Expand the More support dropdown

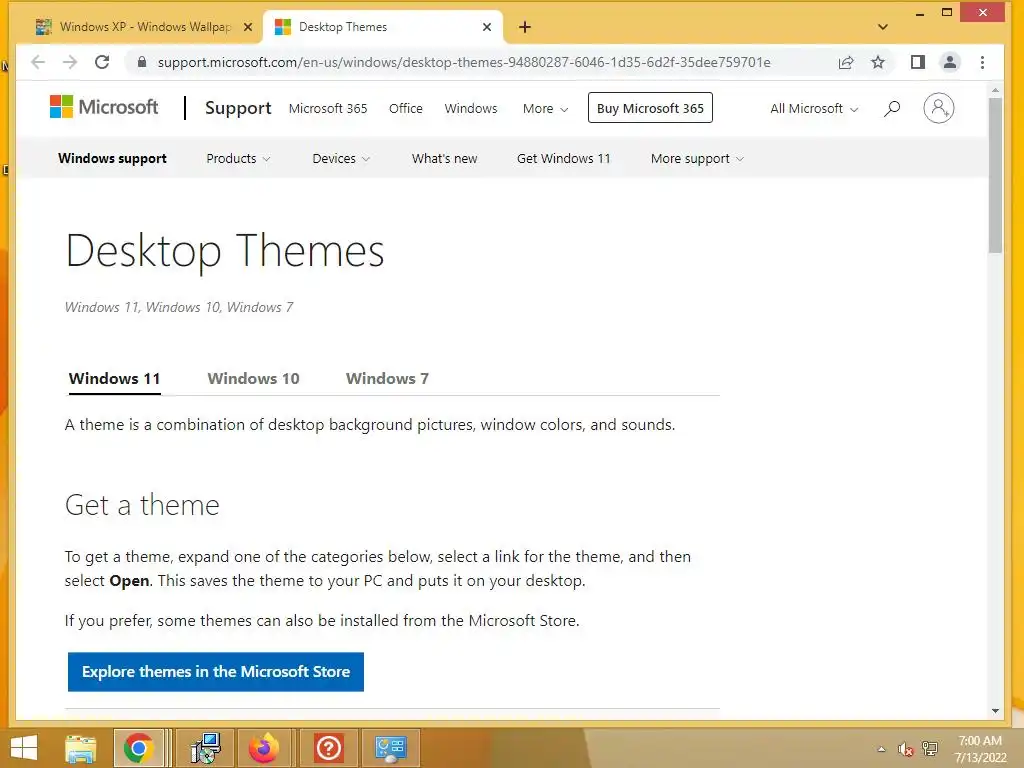697,159
